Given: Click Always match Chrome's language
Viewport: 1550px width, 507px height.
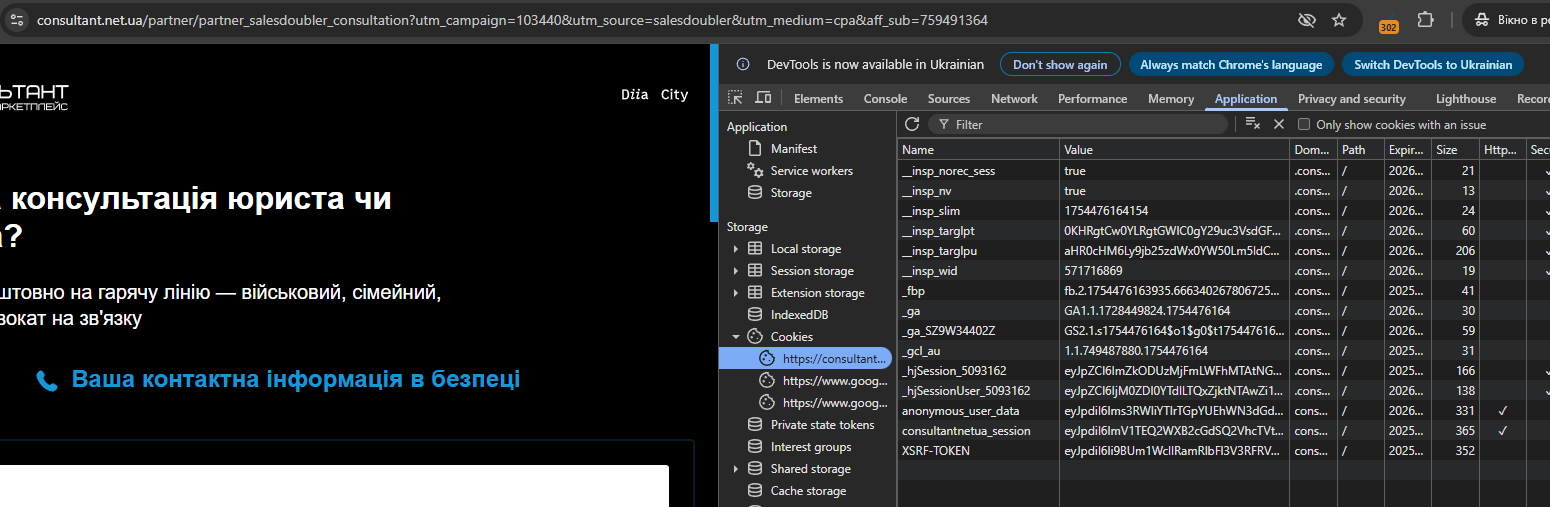Looking at the screenshot, I should 1231,64.
